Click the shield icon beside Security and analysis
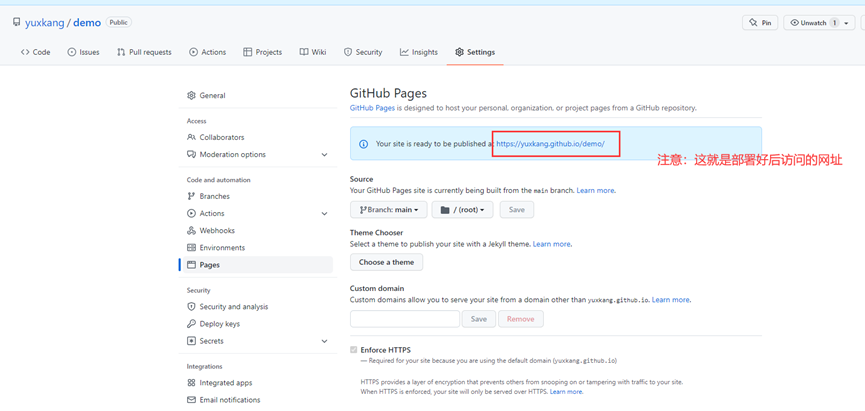 click(x=191, y=306)
